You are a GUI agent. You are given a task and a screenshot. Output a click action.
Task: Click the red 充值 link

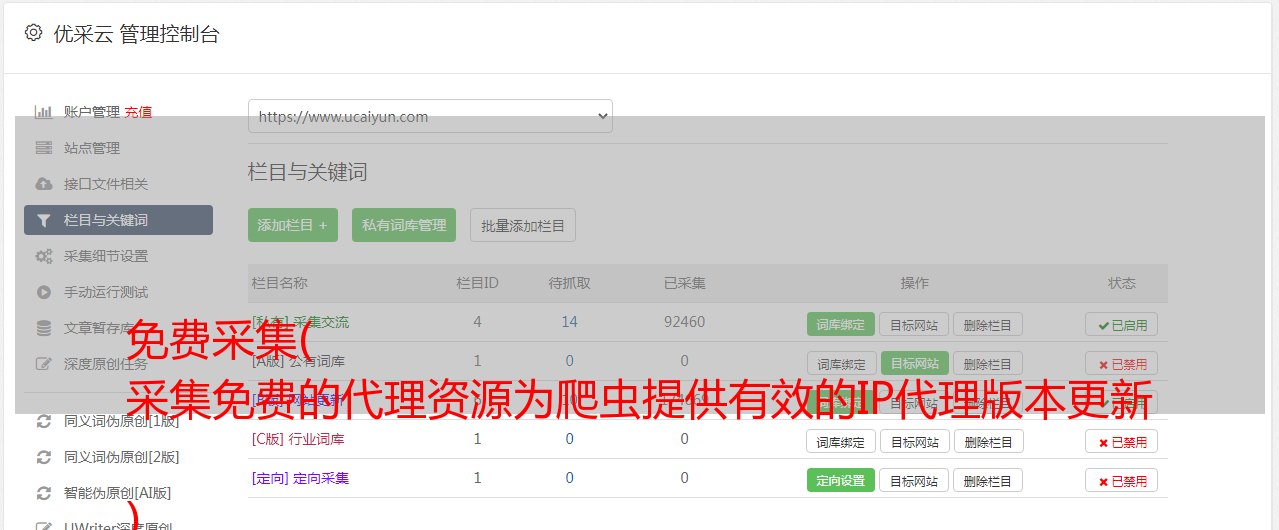(x=139, y=112)
